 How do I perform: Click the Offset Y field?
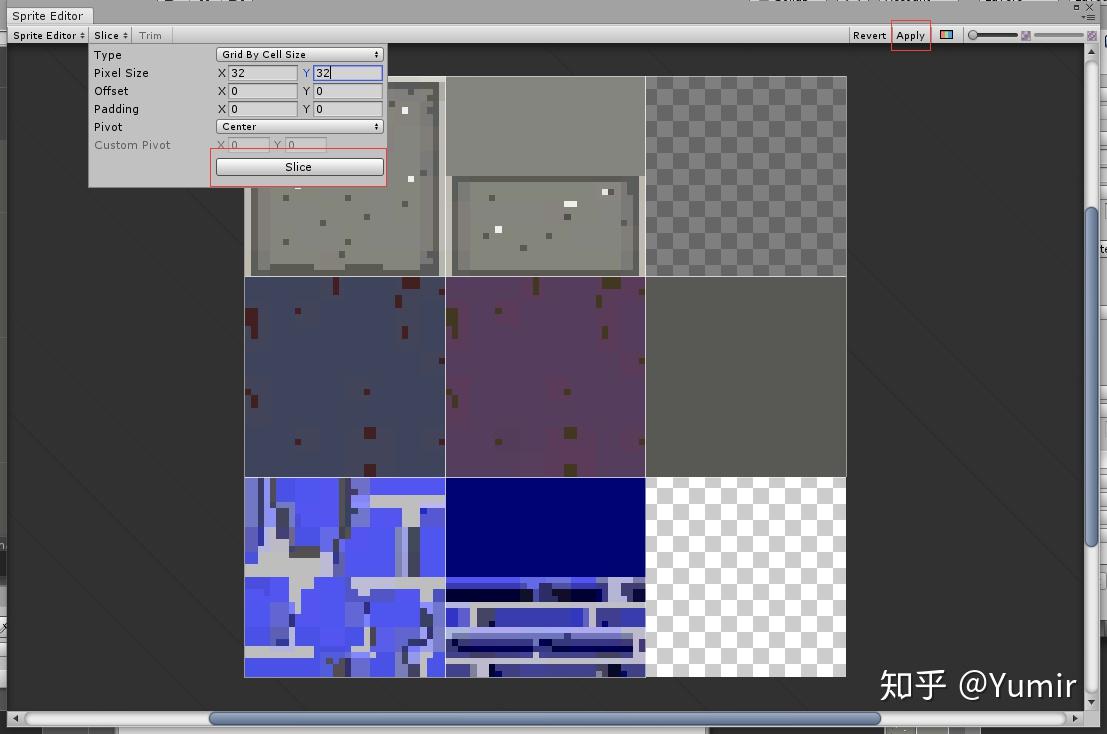pyautogui.click(x=347, y=91)
